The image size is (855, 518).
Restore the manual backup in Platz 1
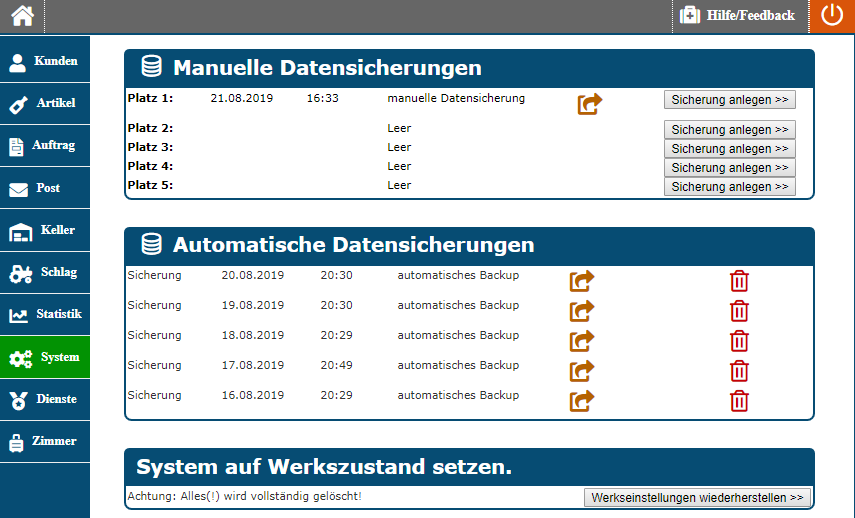(x=590, y=103)
